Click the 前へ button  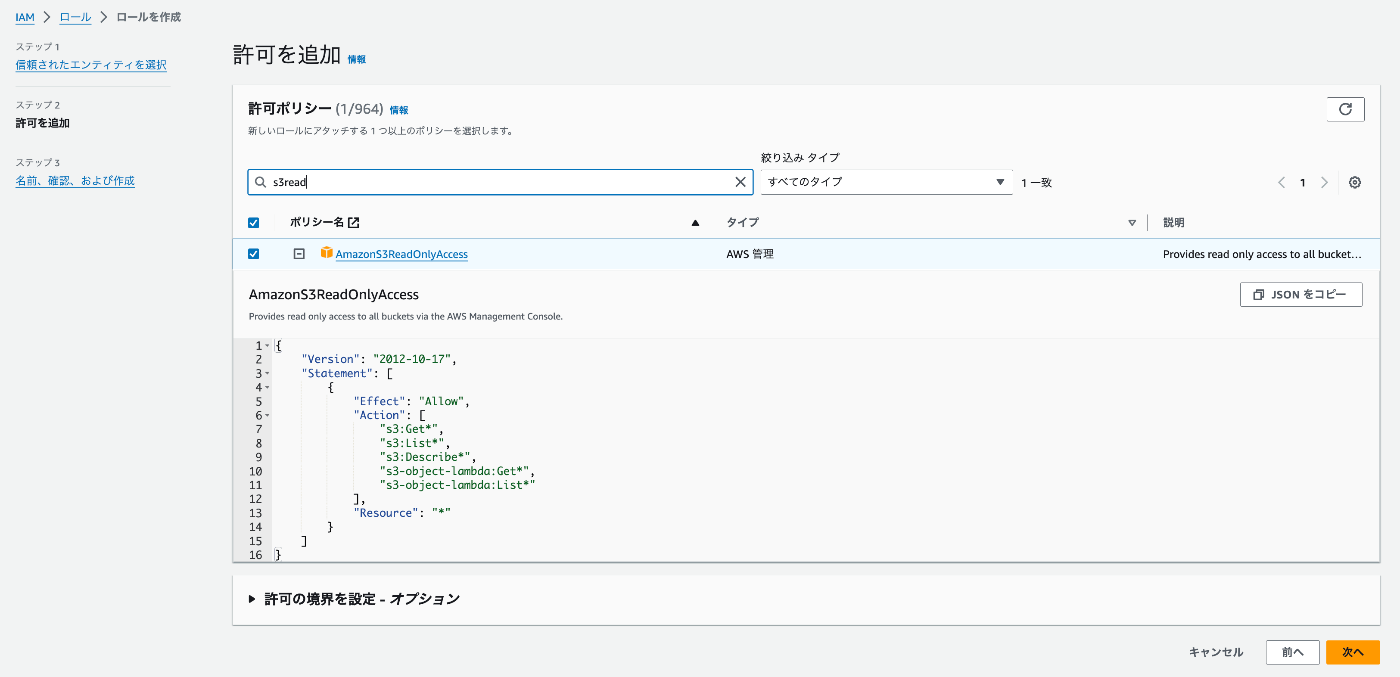1292,652
